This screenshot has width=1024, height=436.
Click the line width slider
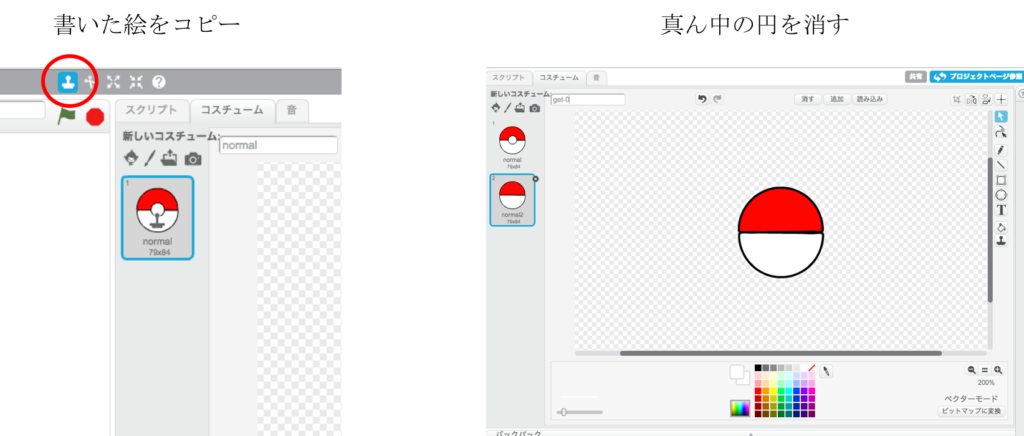[x=580, y=412]
